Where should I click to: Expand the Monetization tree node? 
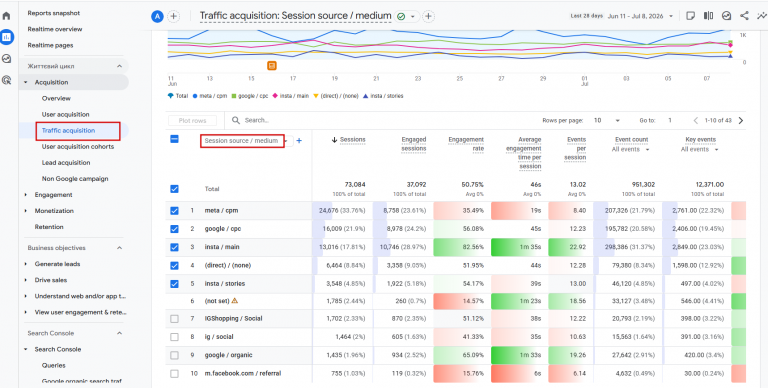coord(26,211)
